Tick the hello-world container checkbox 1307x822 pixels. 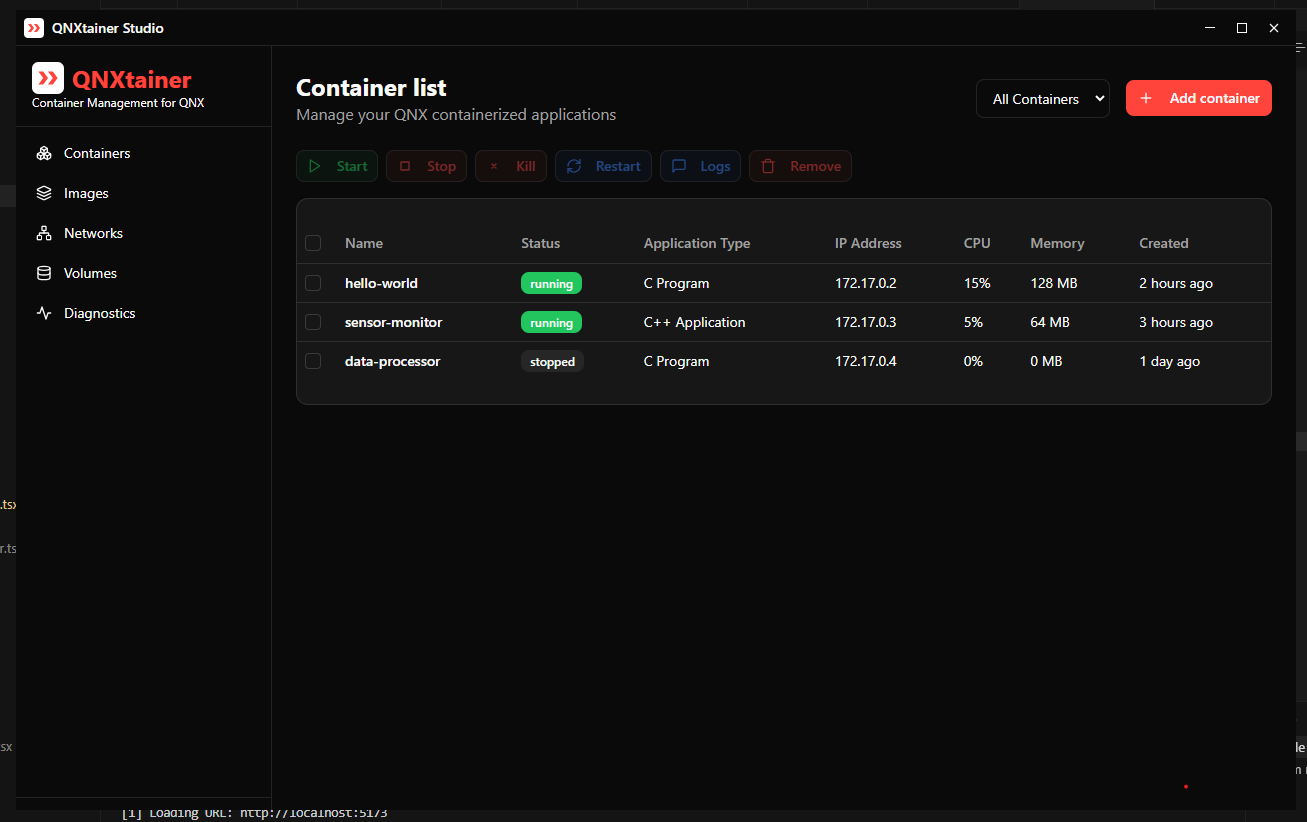[x=313, y=283]
